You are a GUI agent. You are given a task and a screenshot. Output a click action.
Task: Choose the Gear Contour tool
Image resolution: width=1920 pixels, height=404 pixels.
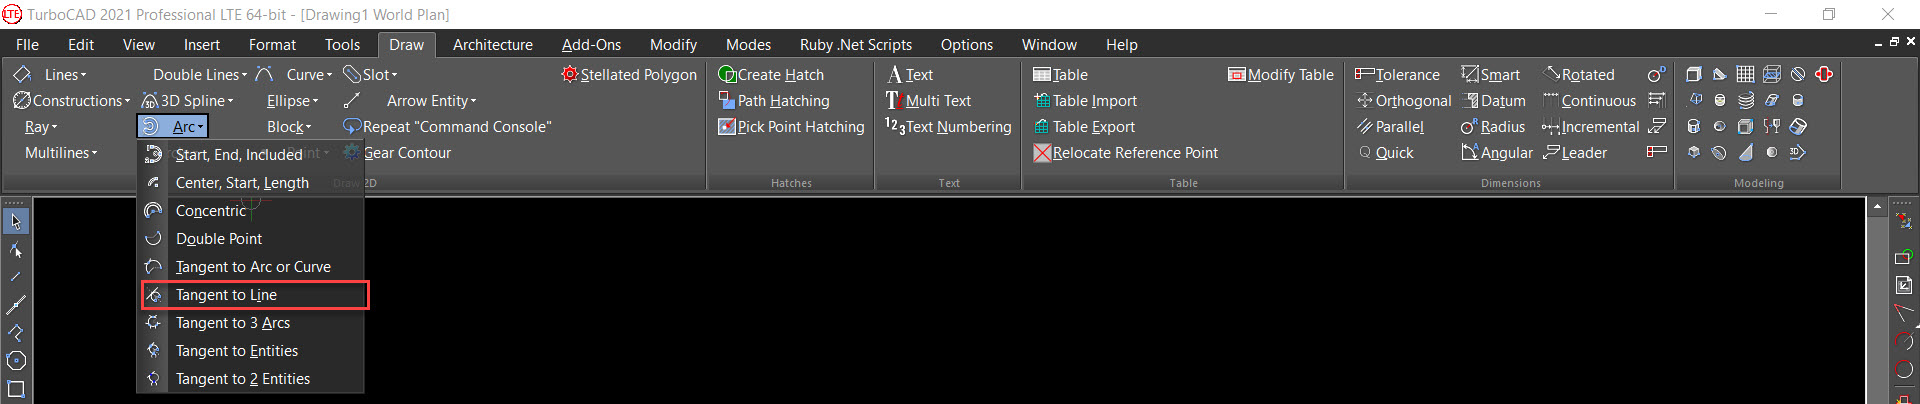point(398,153)
